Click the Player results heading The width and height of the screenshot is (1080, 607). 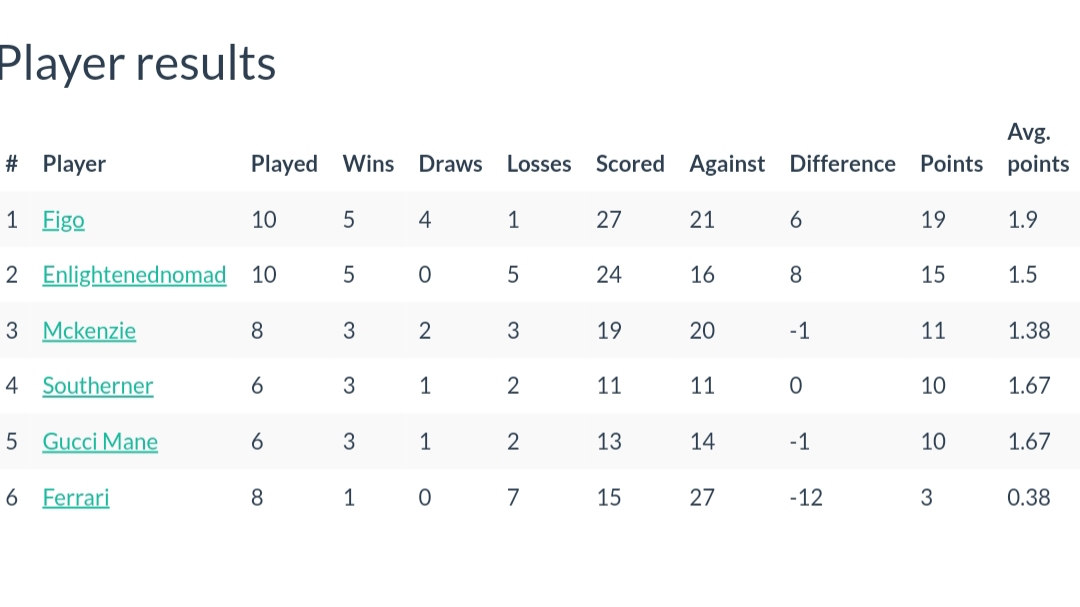[x=137, y=63]
